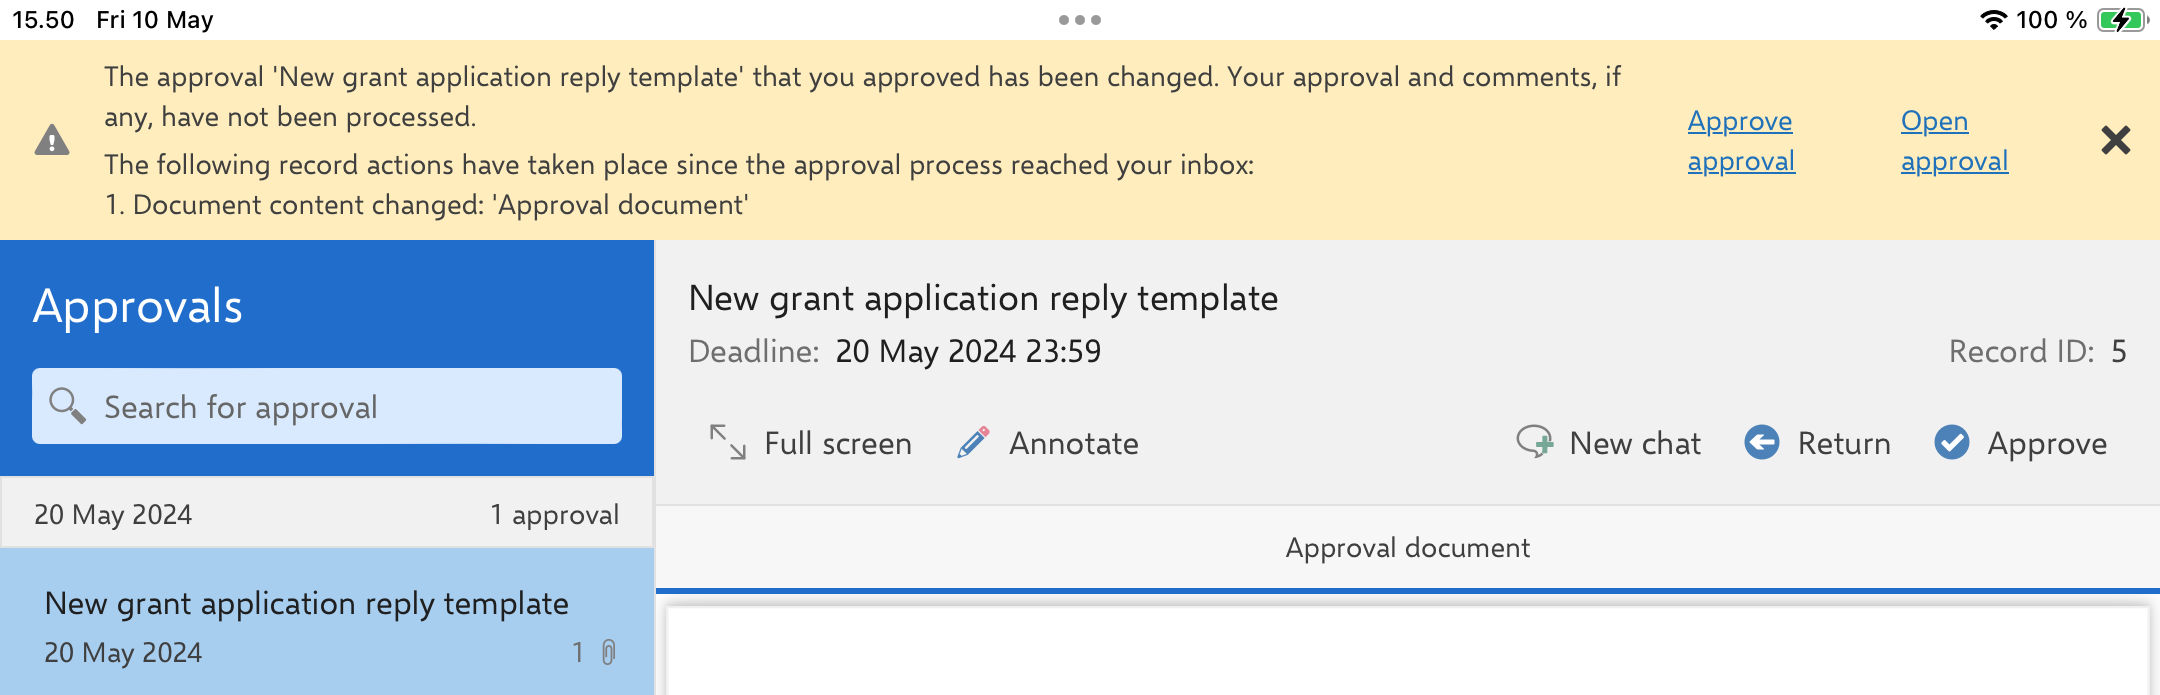This screenshot has width=2160, height=695.
Task: Click the 'Open approval' link
Action: [x=1954, y=141]
